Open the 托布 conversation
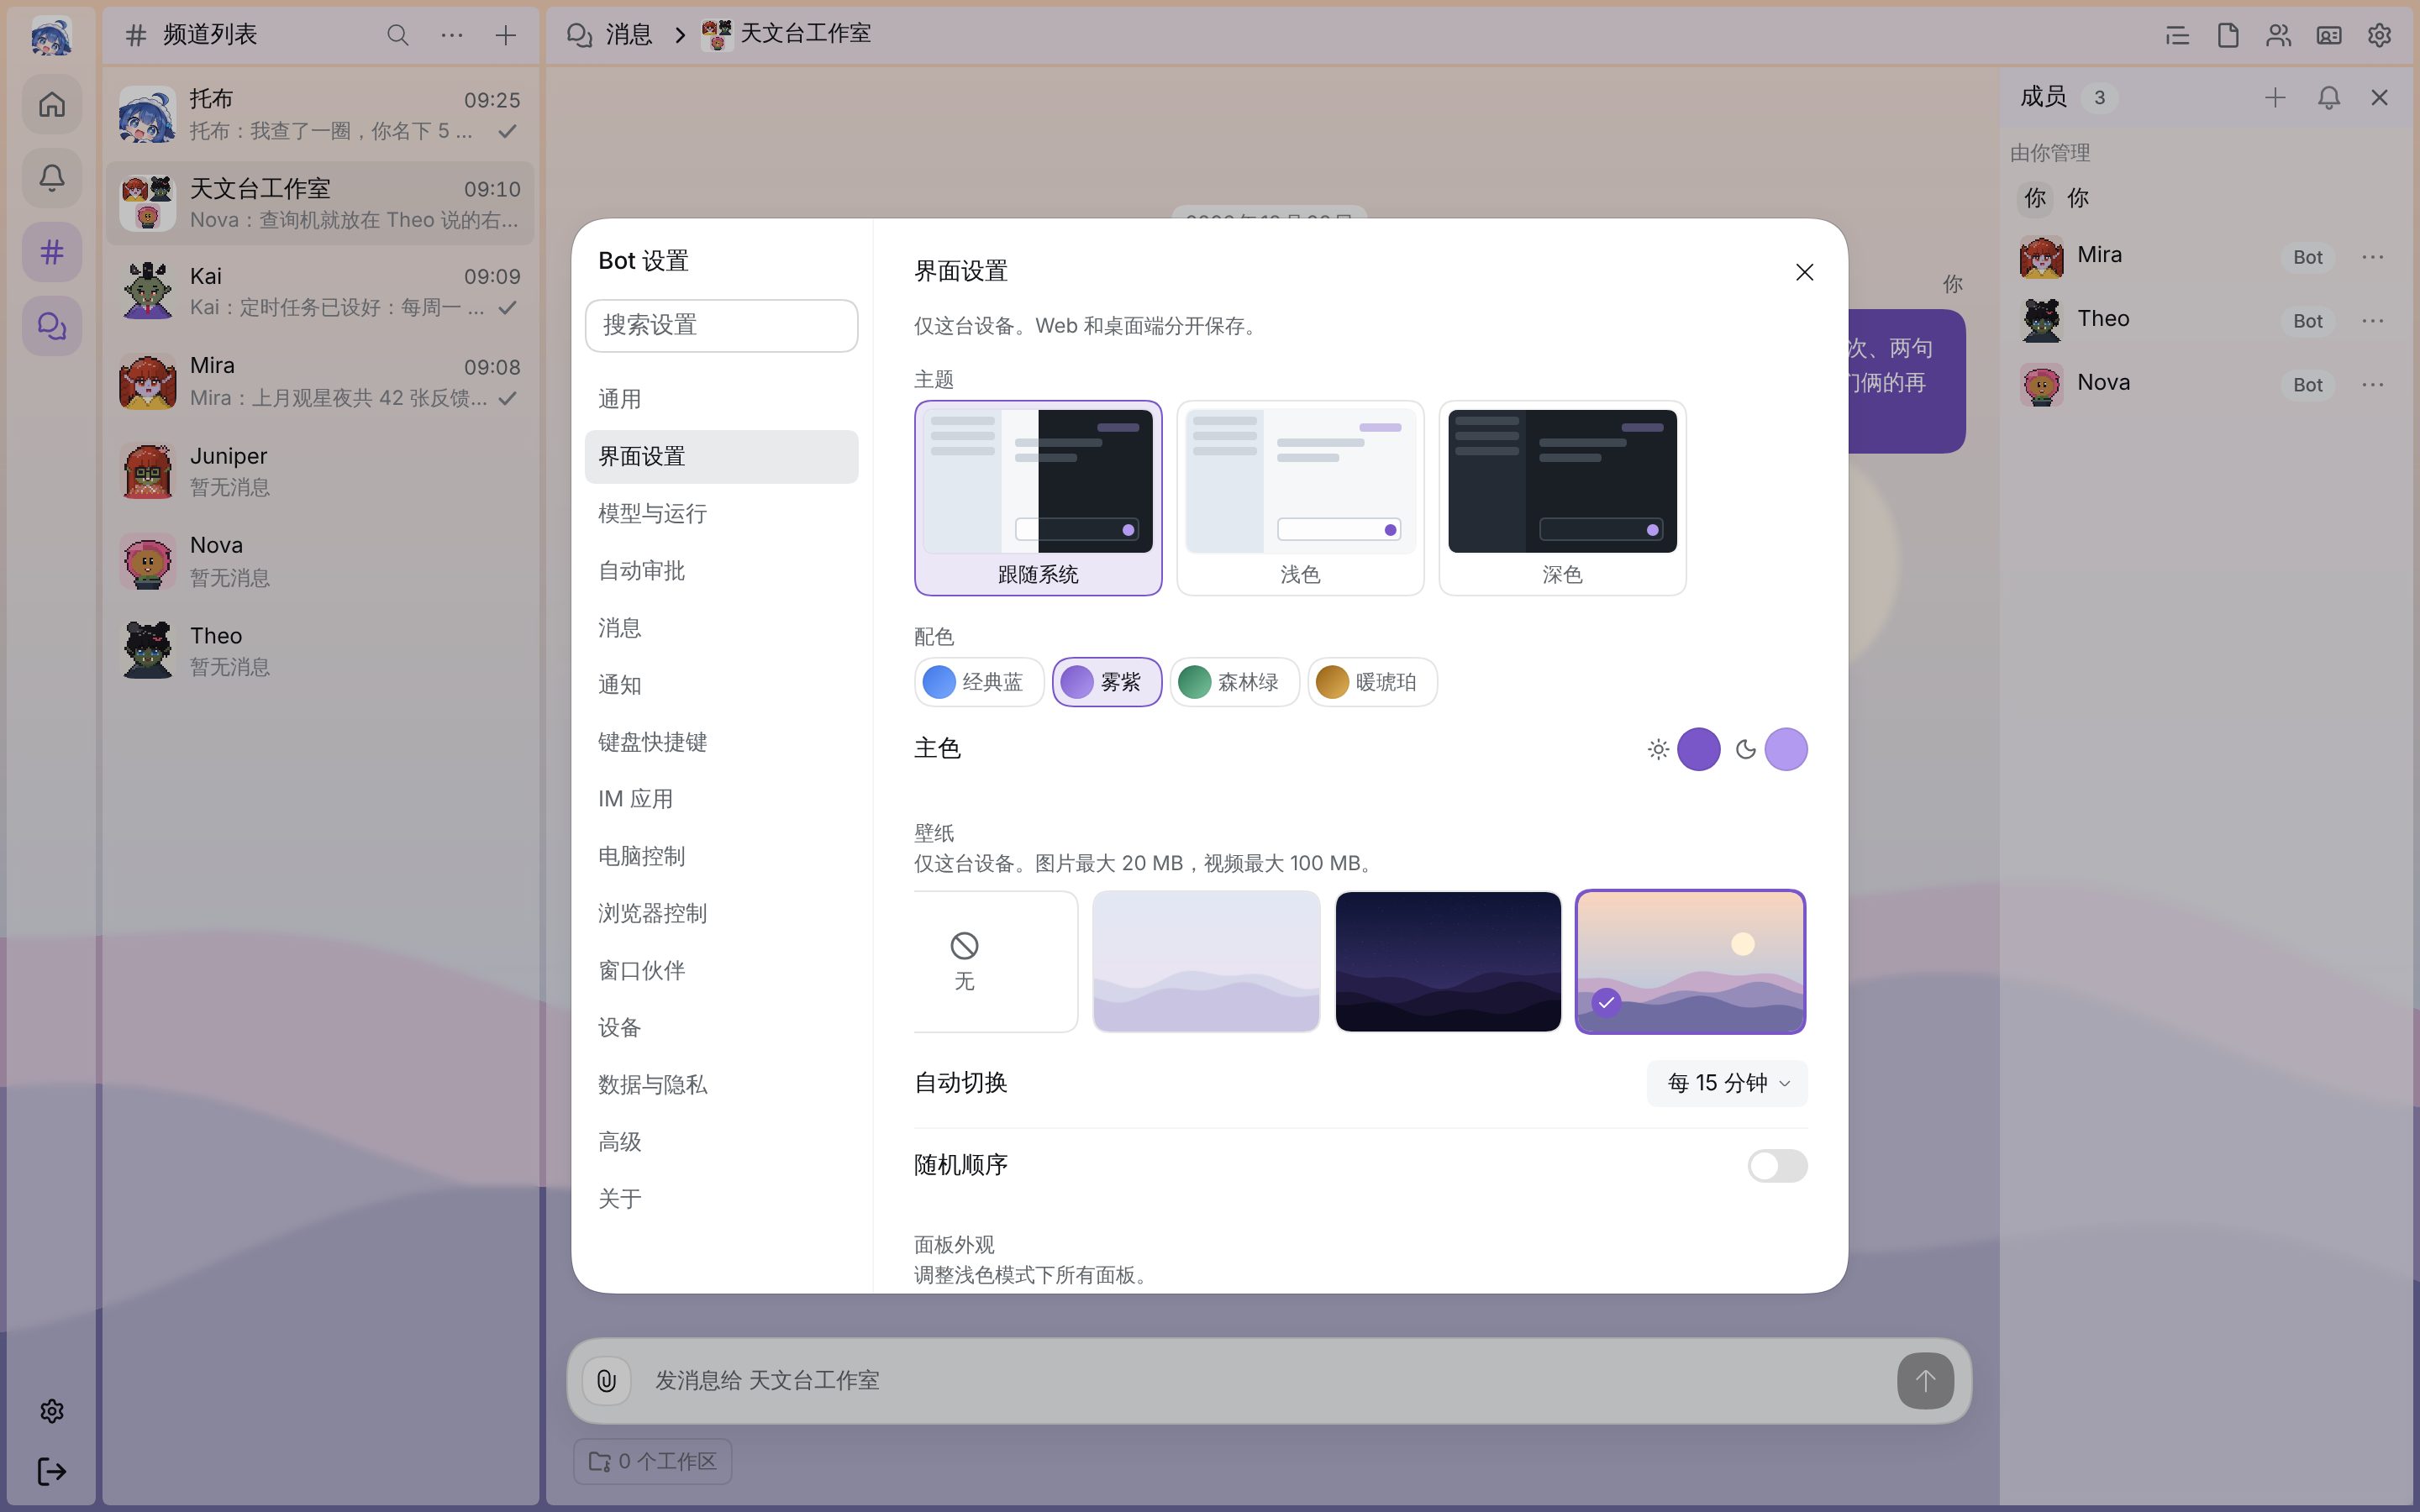Viewport: 2420px width, 1512px height. [320, 114]
